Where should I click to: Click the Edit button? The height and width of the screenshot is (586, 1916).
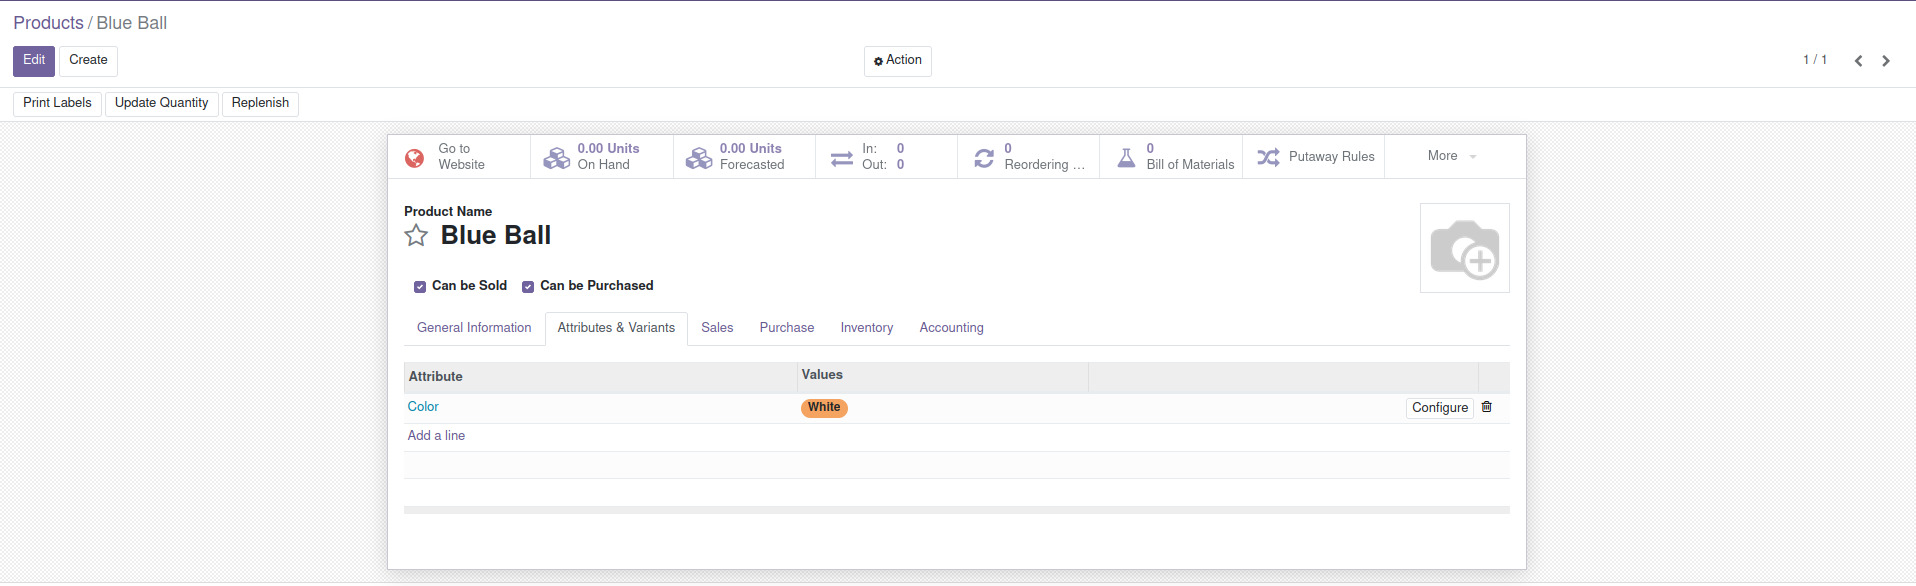34,61
